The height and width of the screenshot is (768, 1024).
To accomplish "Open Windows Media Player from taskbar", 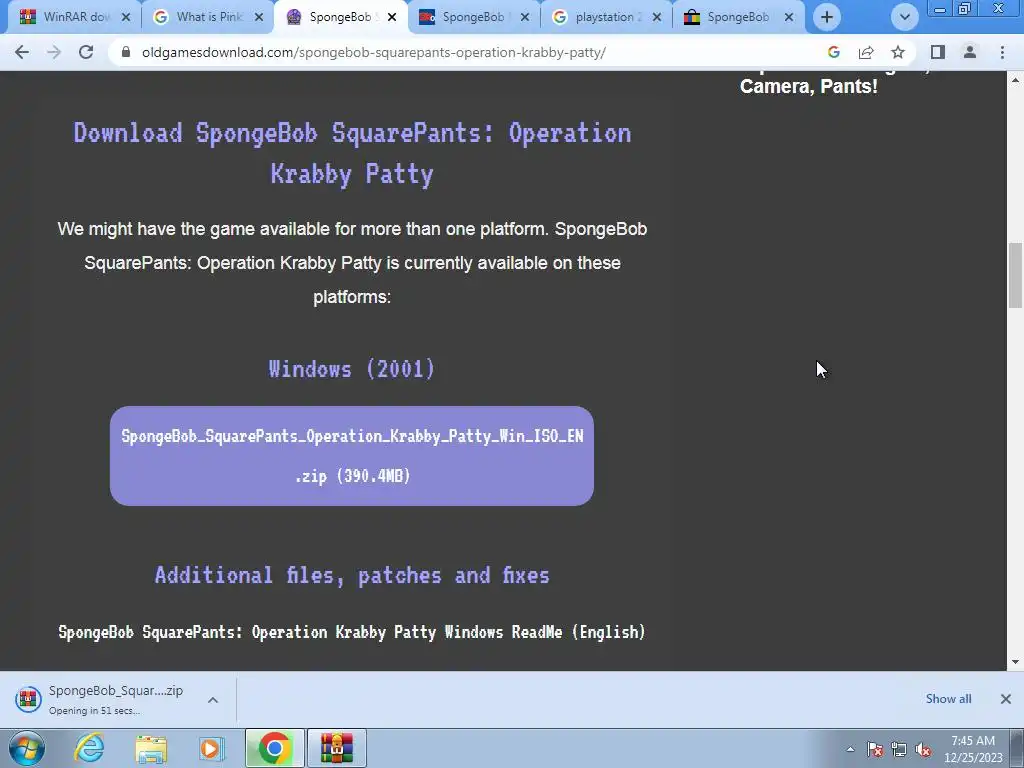I will click(x=211, y=748).
